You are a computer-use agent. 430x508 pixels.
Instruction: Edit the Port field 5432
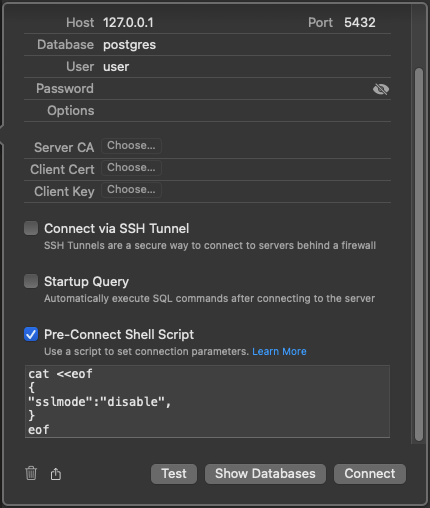(366, 23)
